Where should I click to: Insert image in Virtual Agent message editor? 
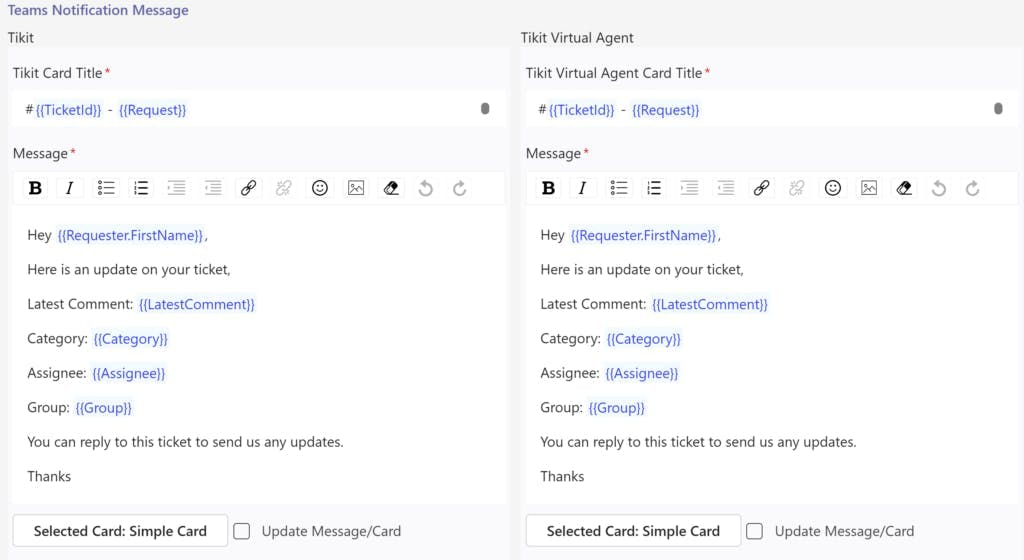(x=869, y=188)
